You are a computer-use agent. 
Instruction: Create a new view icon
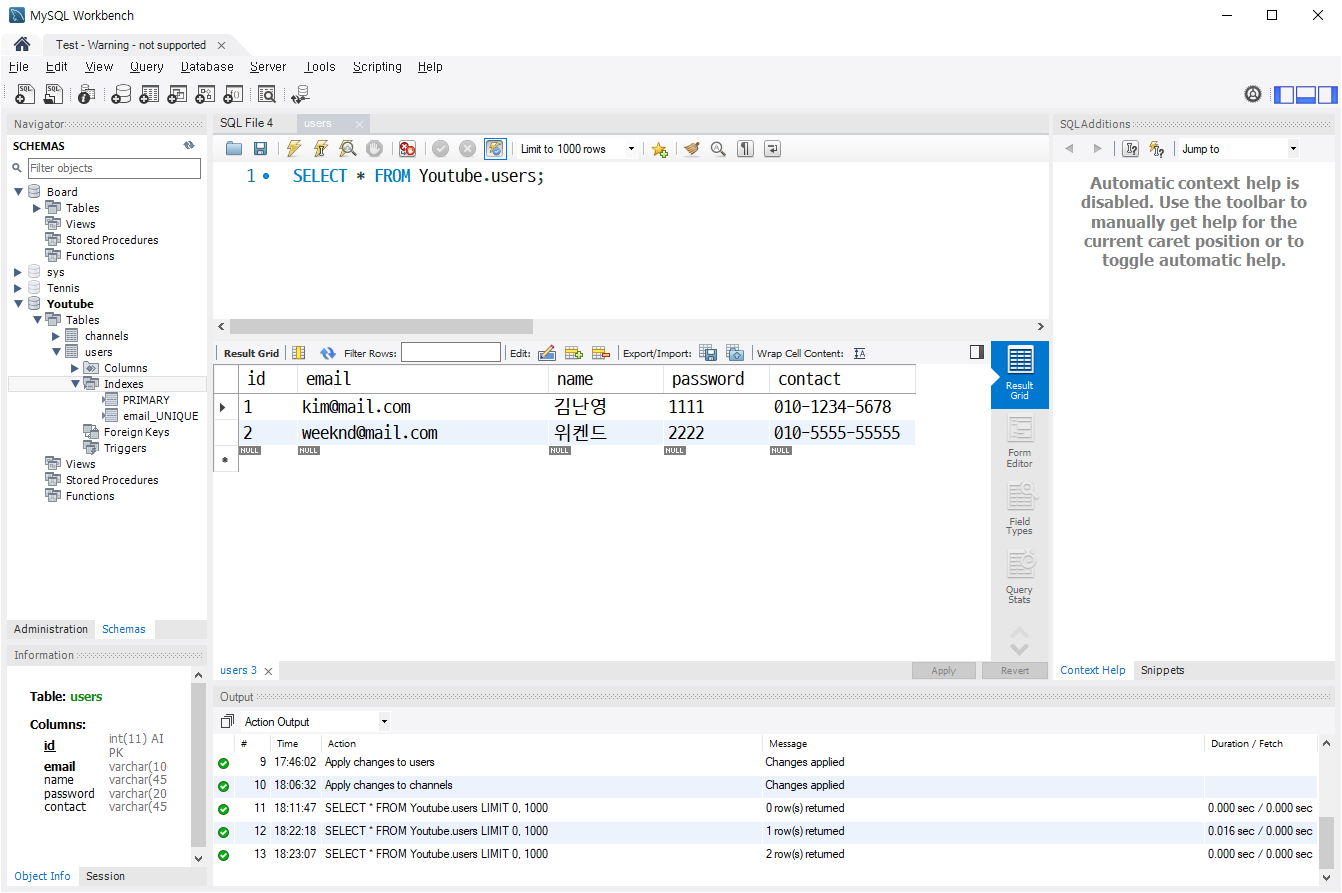tap(177, 94)
